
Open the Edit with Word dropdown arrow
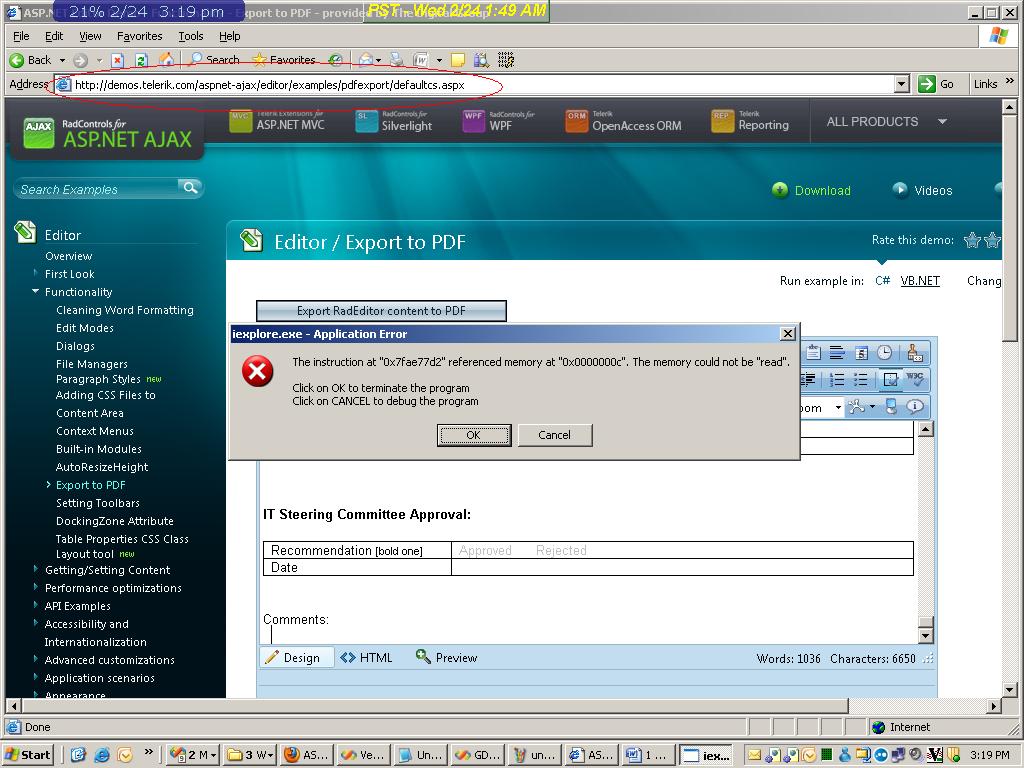[439, 60]
